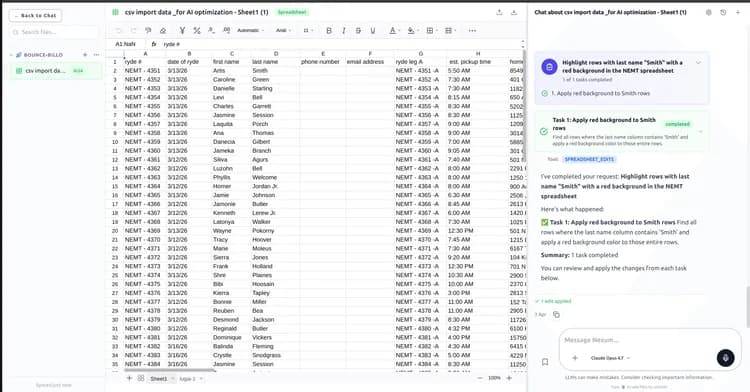Open the BOUNCE-BILLO more options menu
Image resolution: width=750 pixels, height=392 pixels.
(96, 55)
